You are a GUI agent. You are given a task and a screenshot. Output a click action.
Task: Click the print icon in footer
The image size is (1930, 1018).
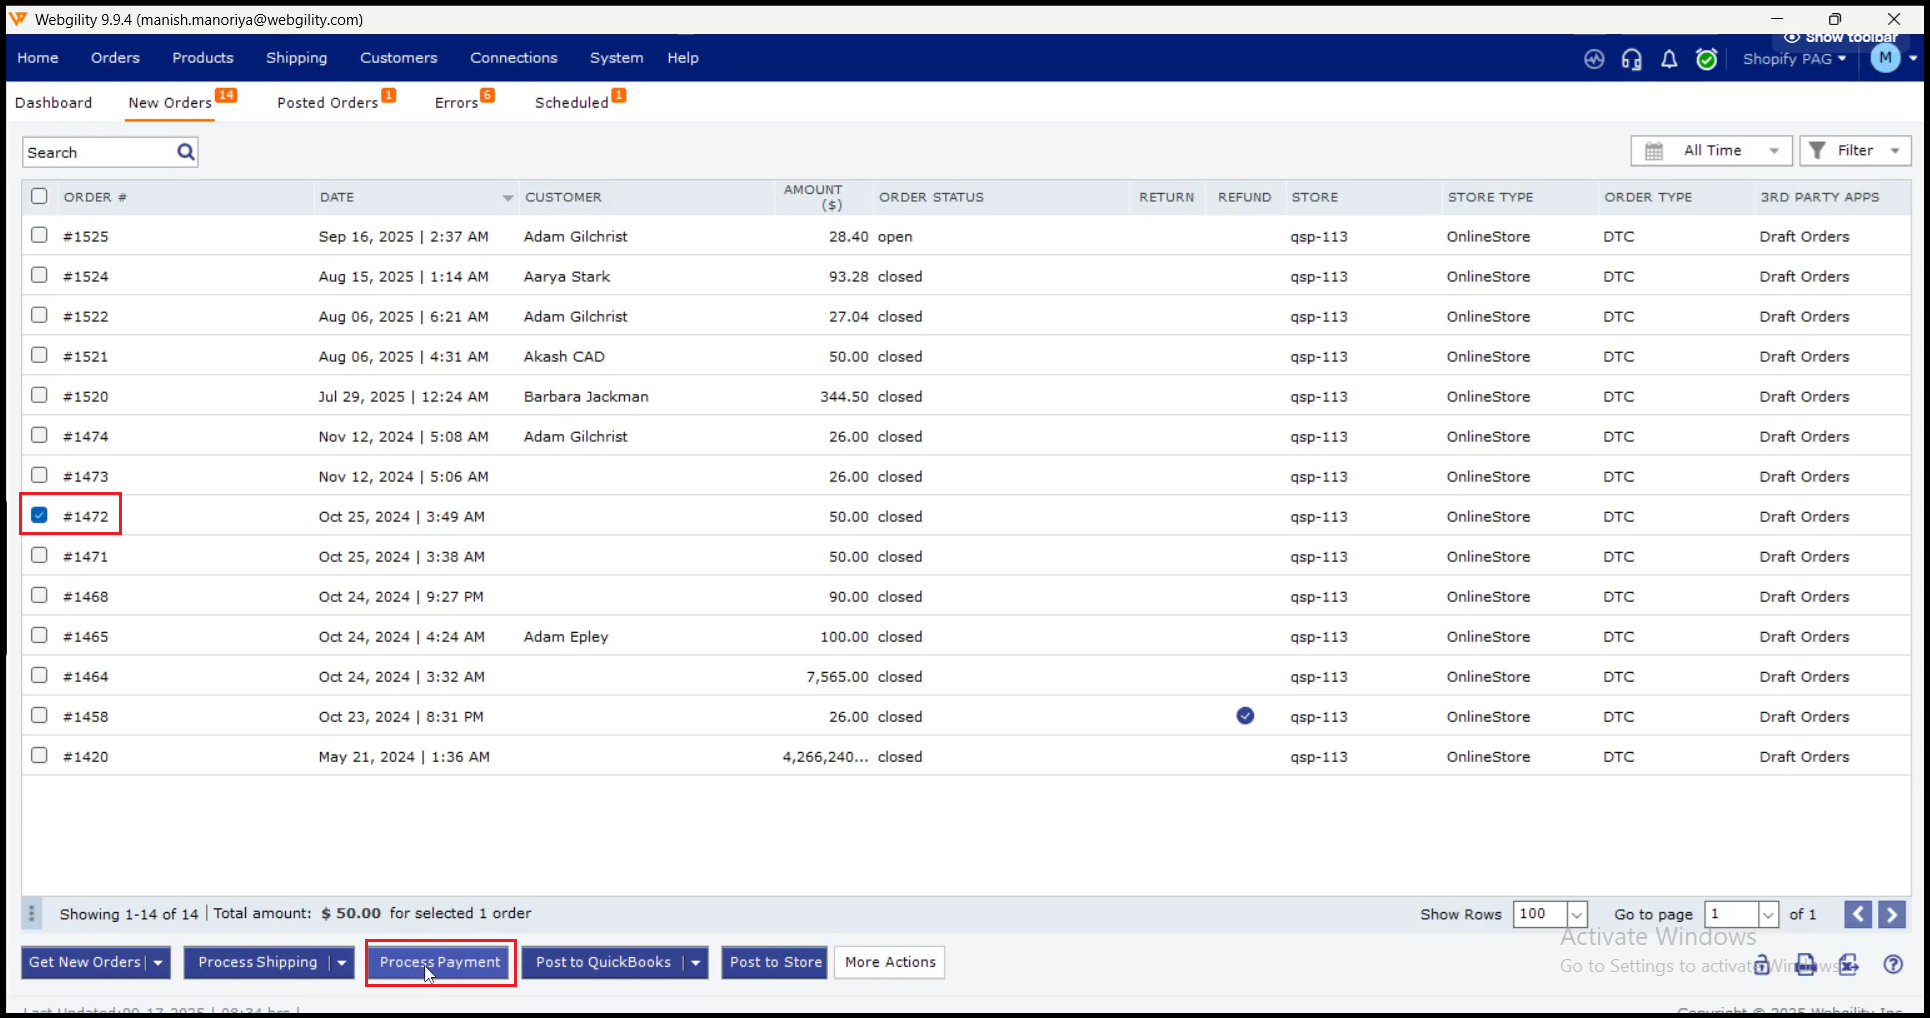[1805, 964]
